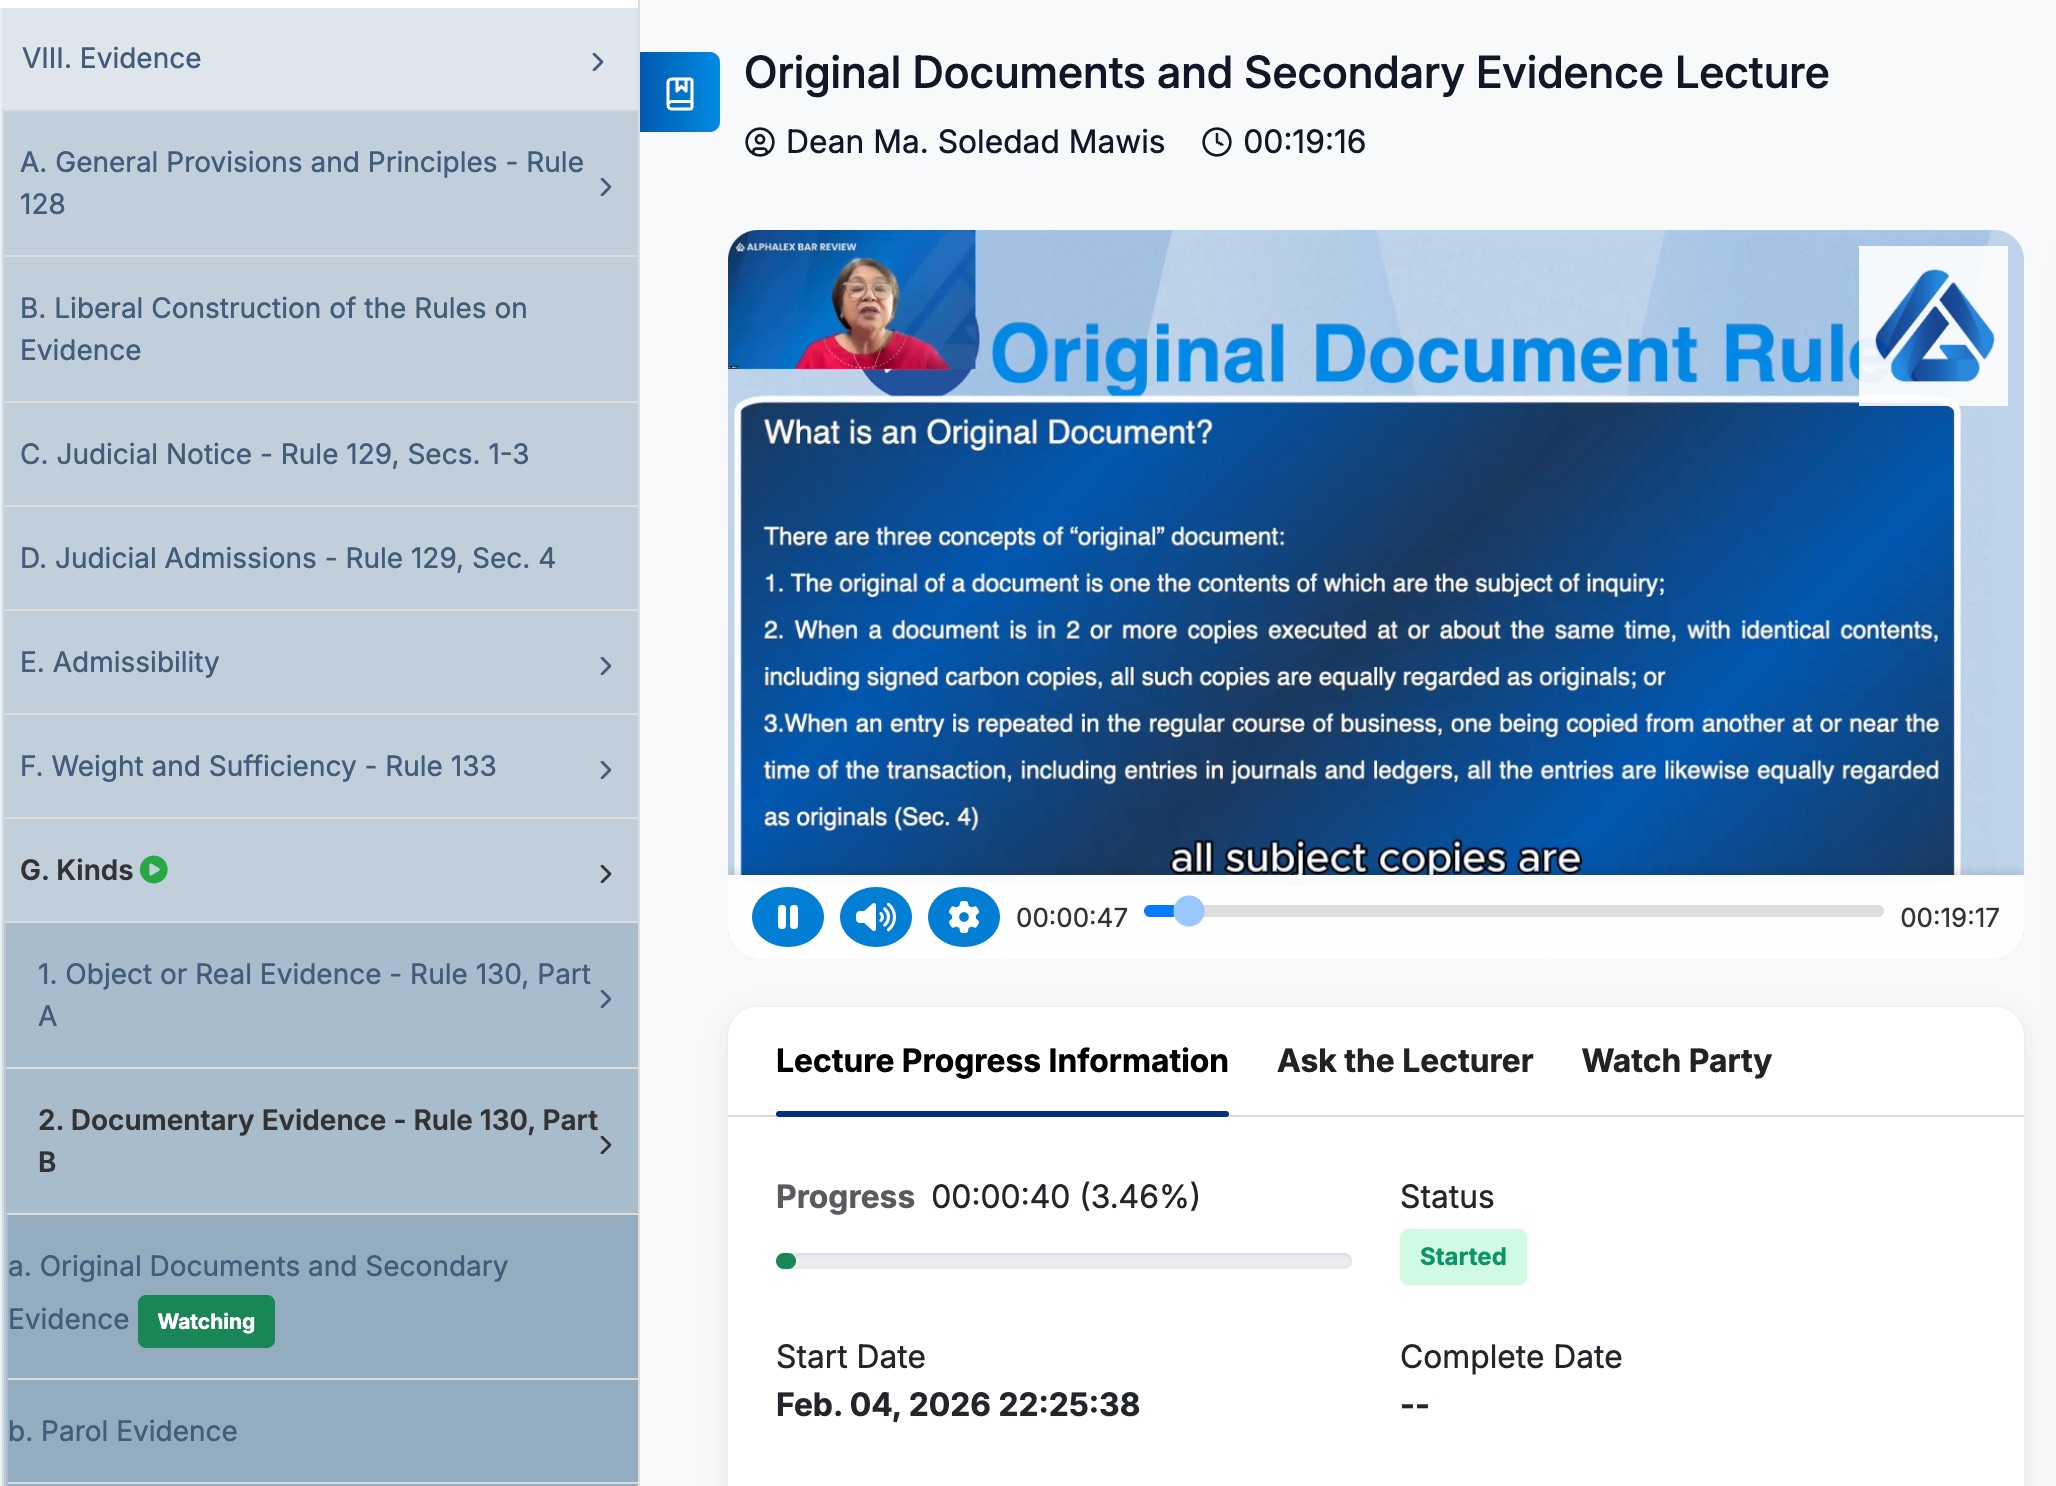Open C. Judicial Notice - Rule 129 item

click(274, 454)
